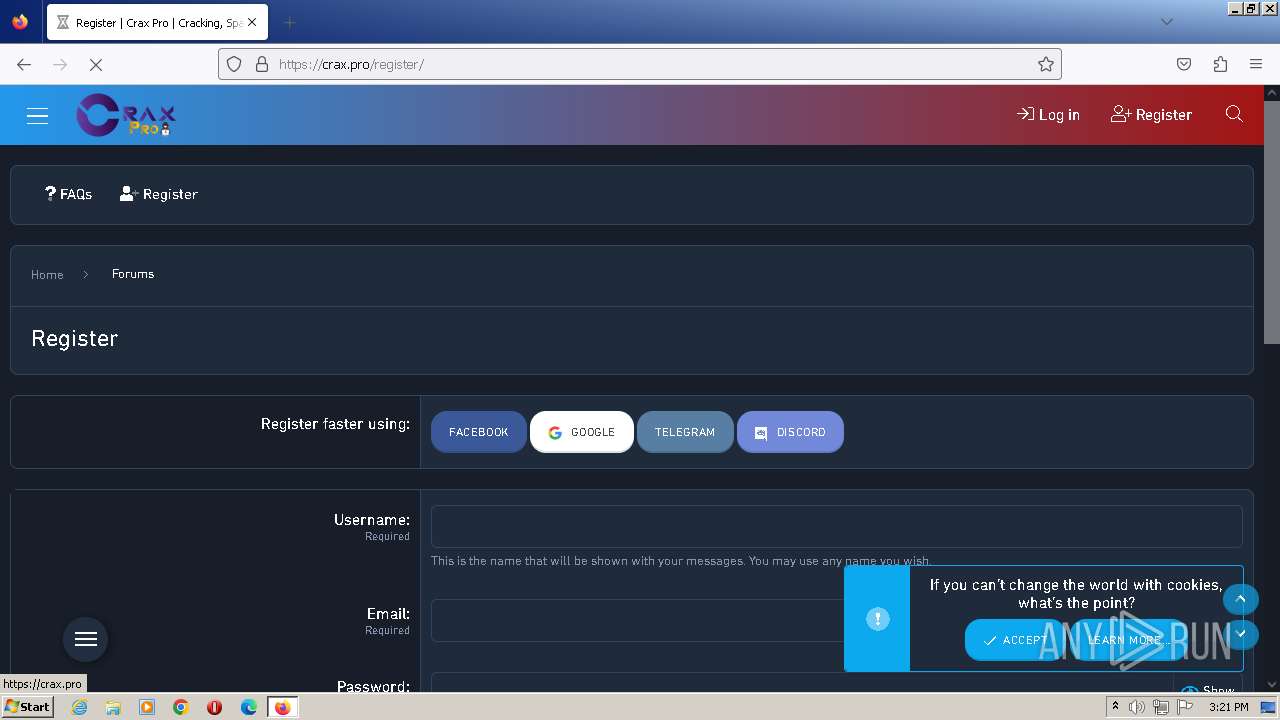Open Forums breadcrumb link
Image resolution: width=1280 pixels, height=720 pixels.
point(133,274)
